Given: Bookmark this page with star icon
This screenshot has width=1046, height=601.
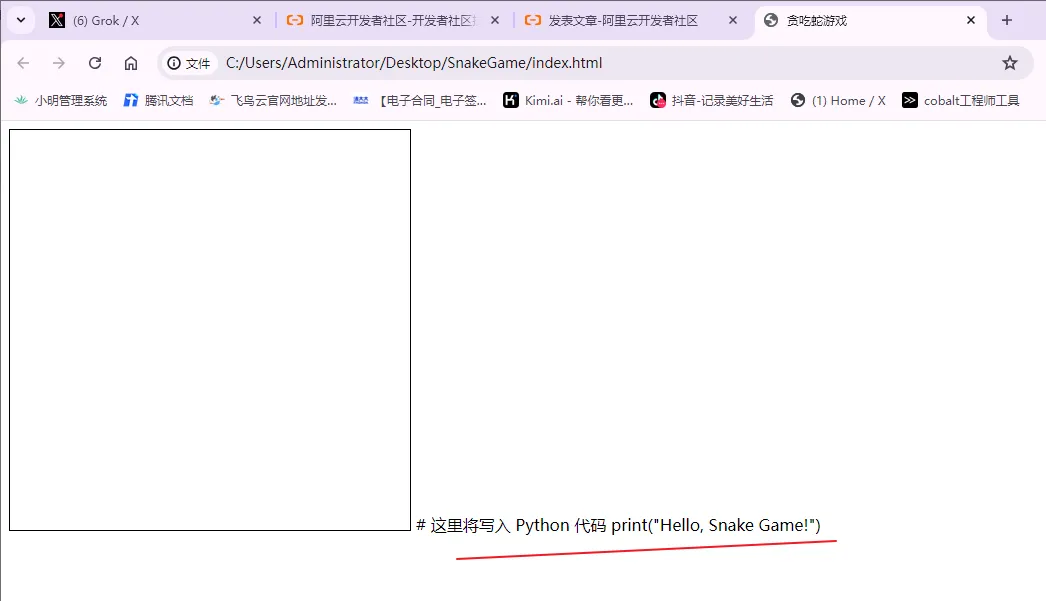Looking at the screenshot, I should (x=1010, y=63).
